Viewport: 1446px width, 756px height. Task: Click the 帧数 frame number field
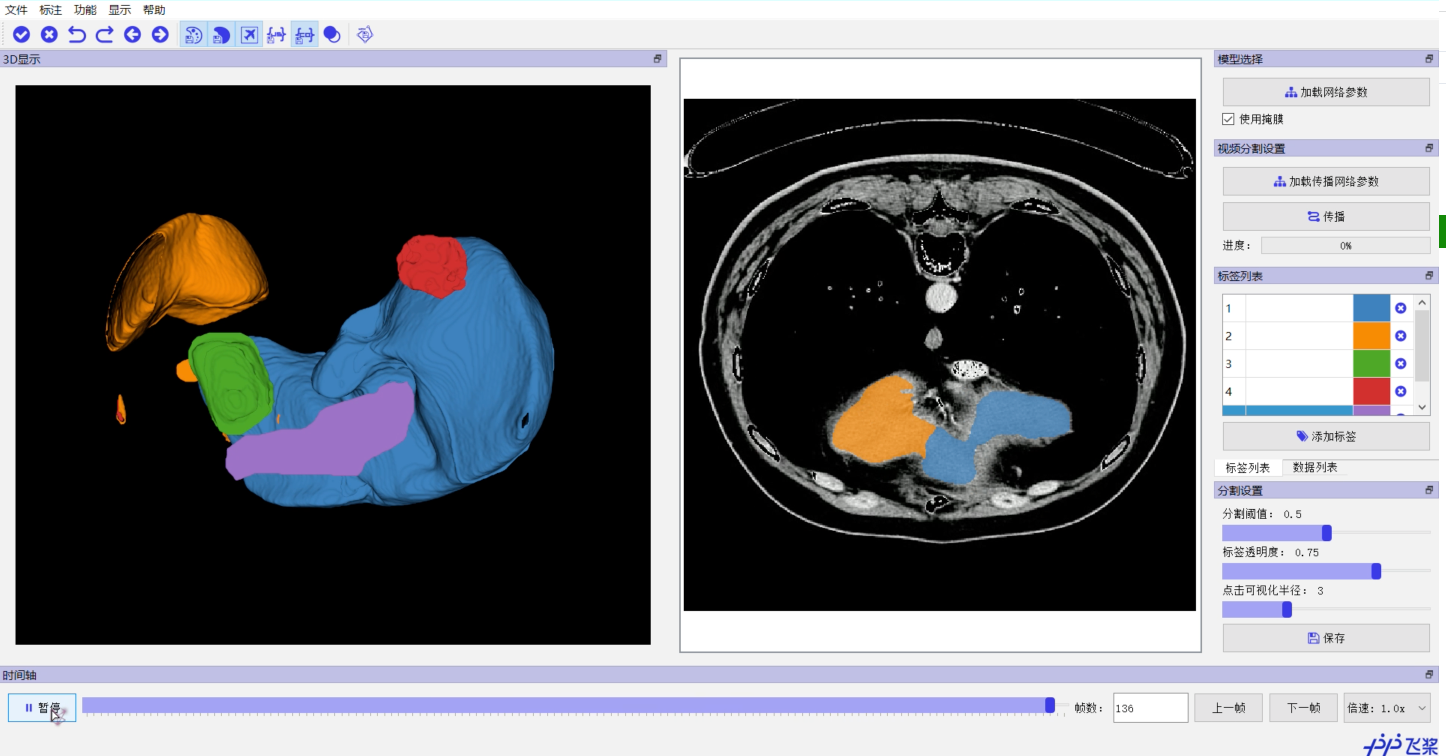pyautogui.click(x=1150, y=707)
